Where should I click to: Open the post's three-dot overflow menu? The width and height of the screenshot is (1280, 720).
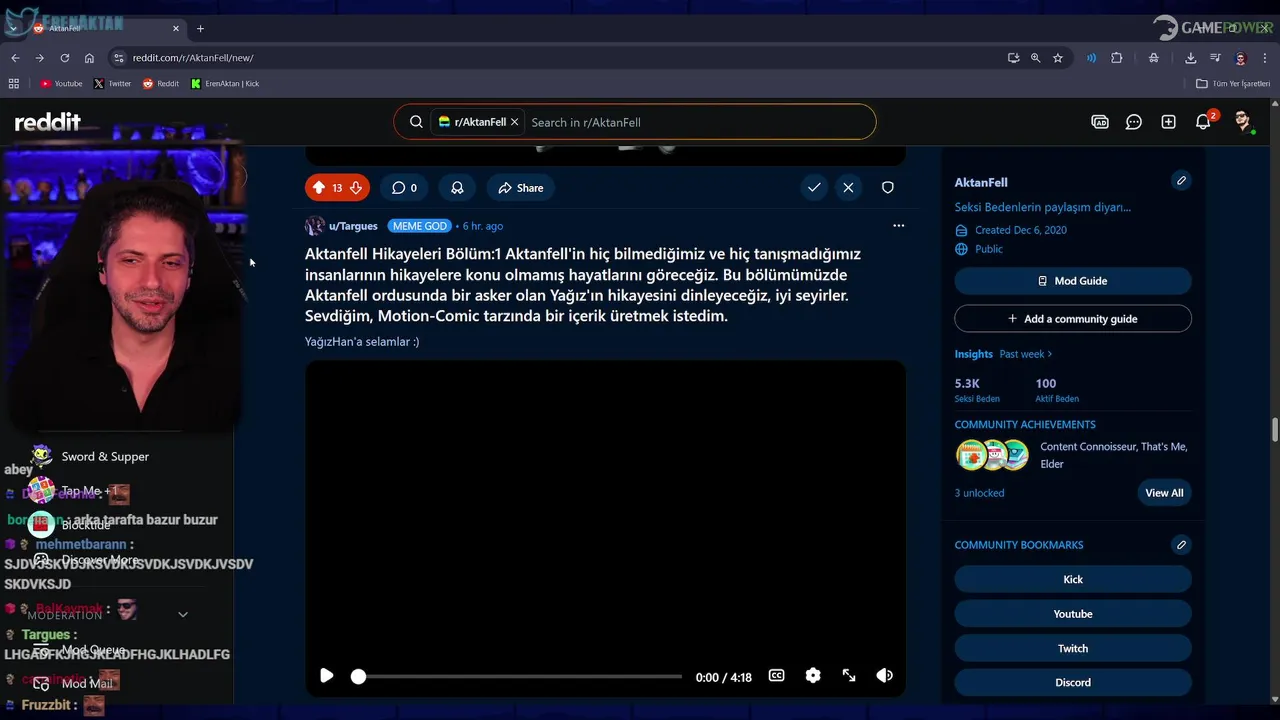898,226
